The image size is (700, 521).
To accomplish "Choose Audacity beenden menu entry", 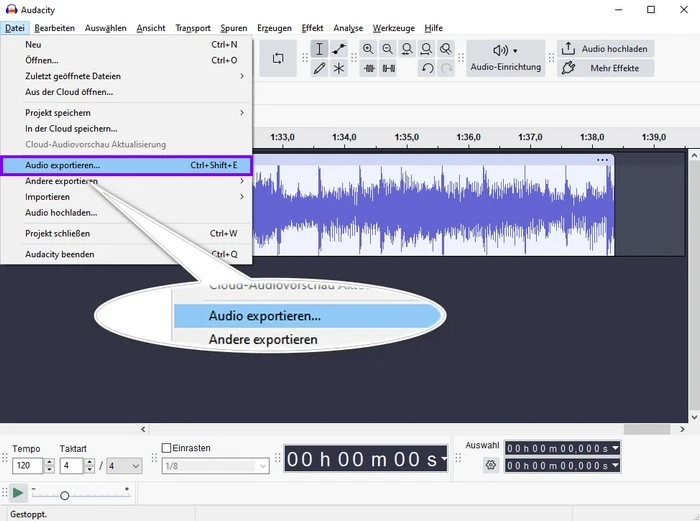I will click(x=127, y=254).
